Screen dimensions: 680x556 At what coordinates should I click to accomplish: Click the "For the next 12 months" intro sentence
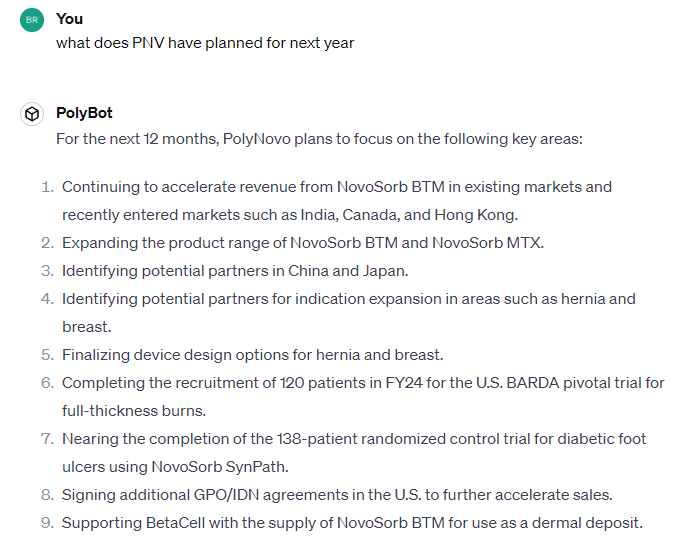point(319,138)
